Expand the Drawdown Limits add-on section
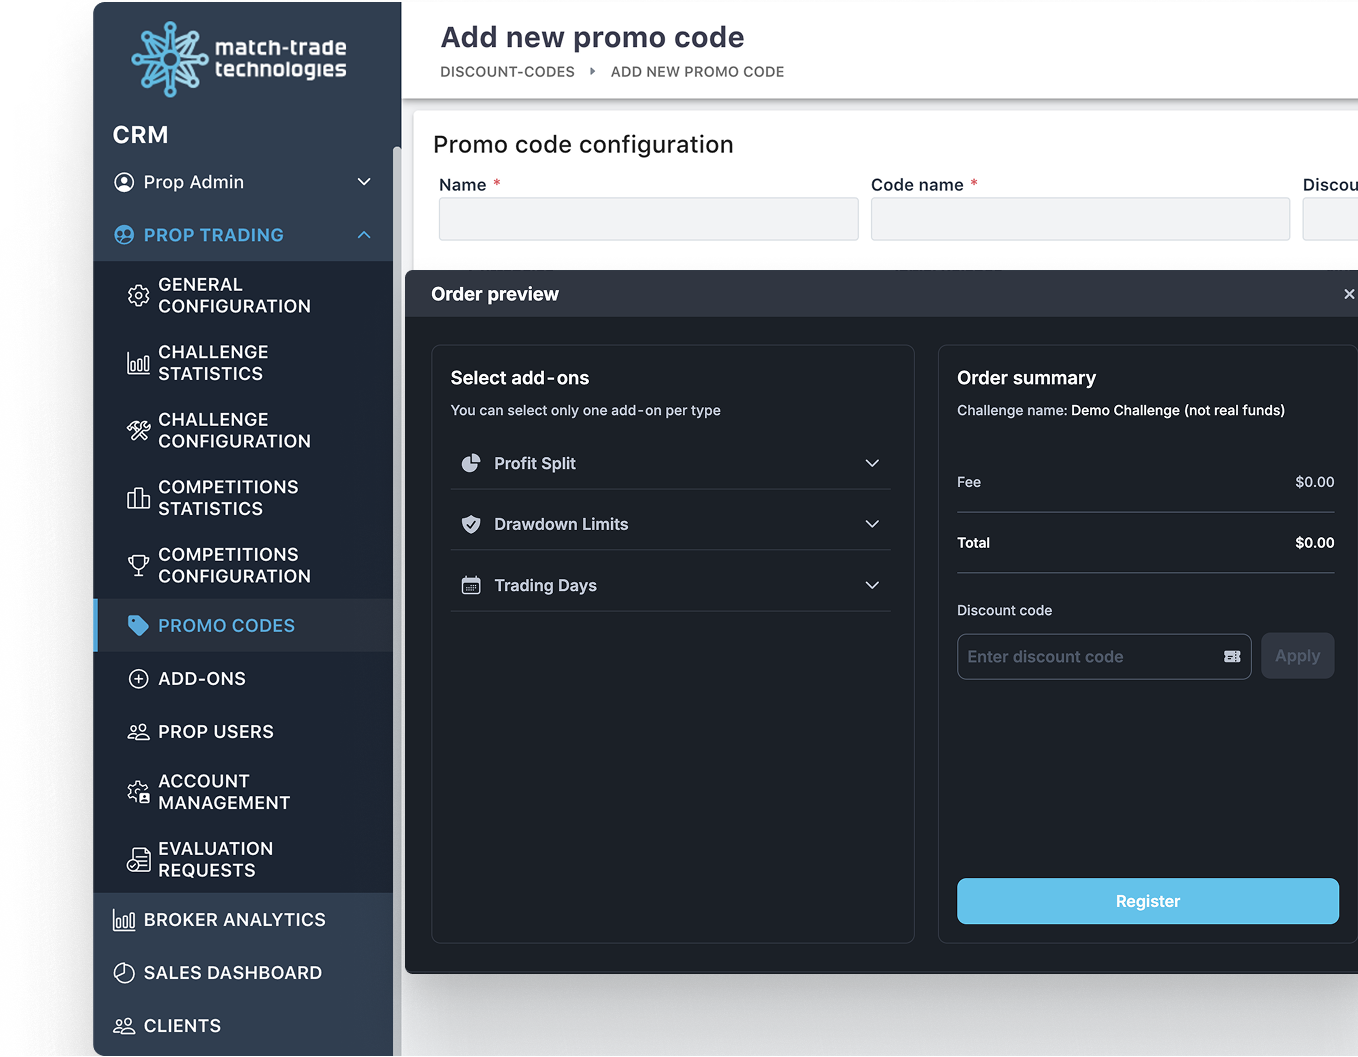Viewport: 1358px width, 1057px height. pos(871,523)
